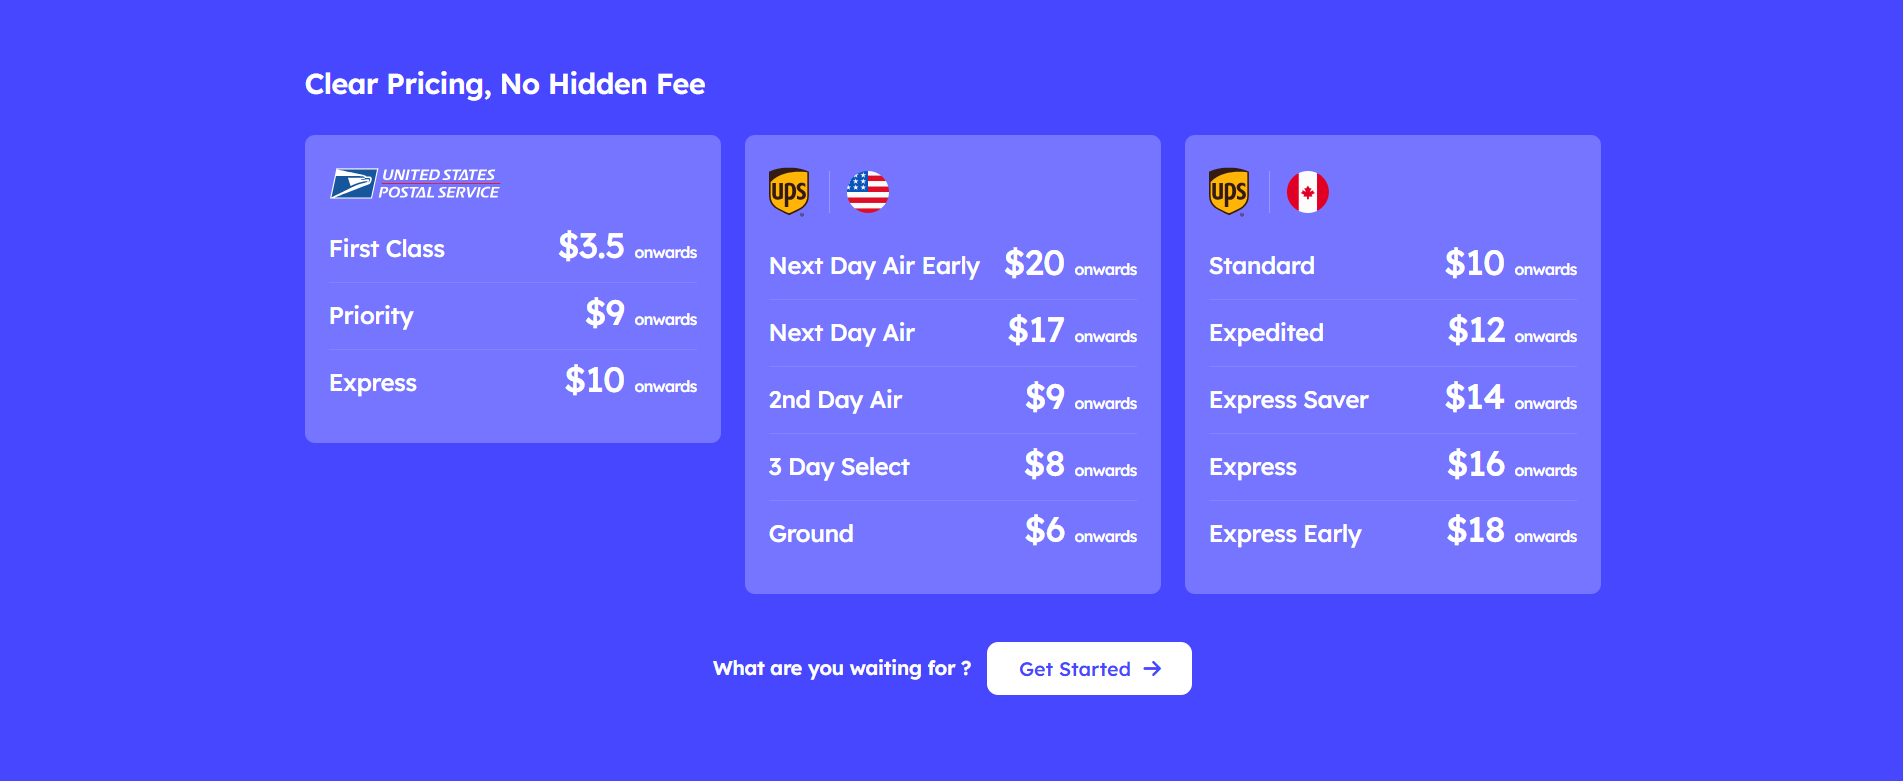Pick the 3 Day Select service
The width and height of the screenshot is (1903, 781).
(839, 467)
